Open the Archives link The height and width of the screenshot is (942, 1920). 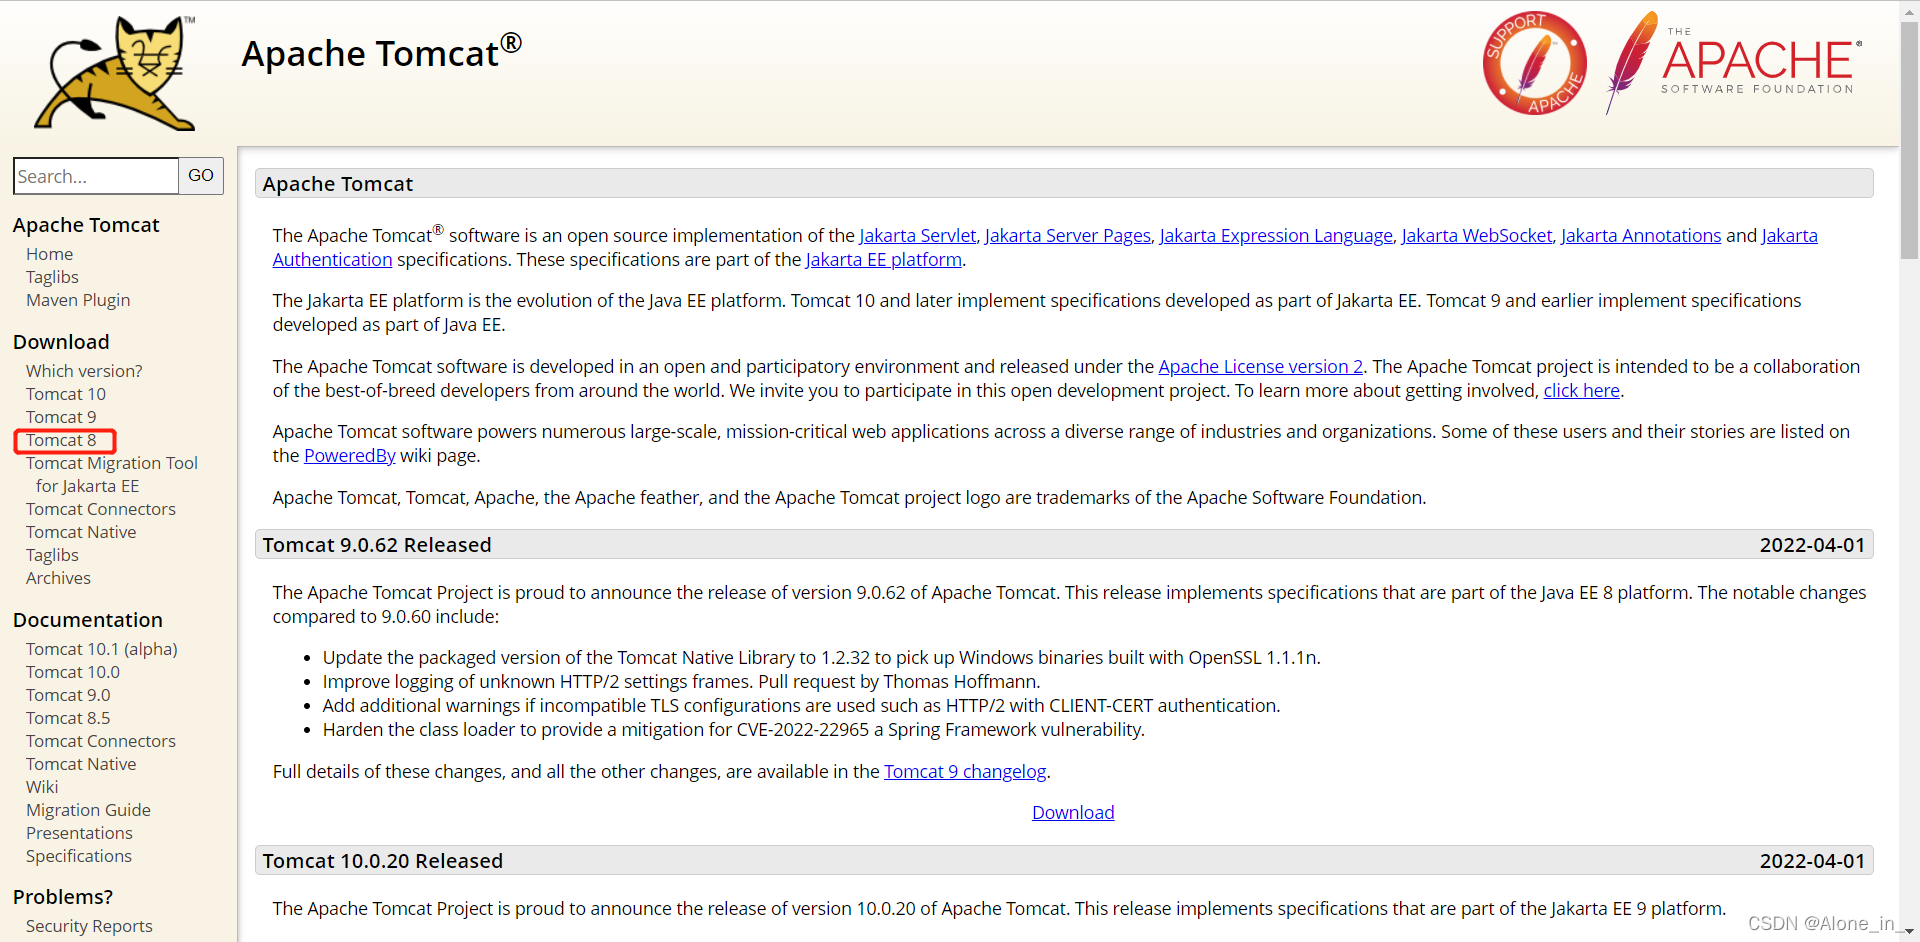point(58,578)
